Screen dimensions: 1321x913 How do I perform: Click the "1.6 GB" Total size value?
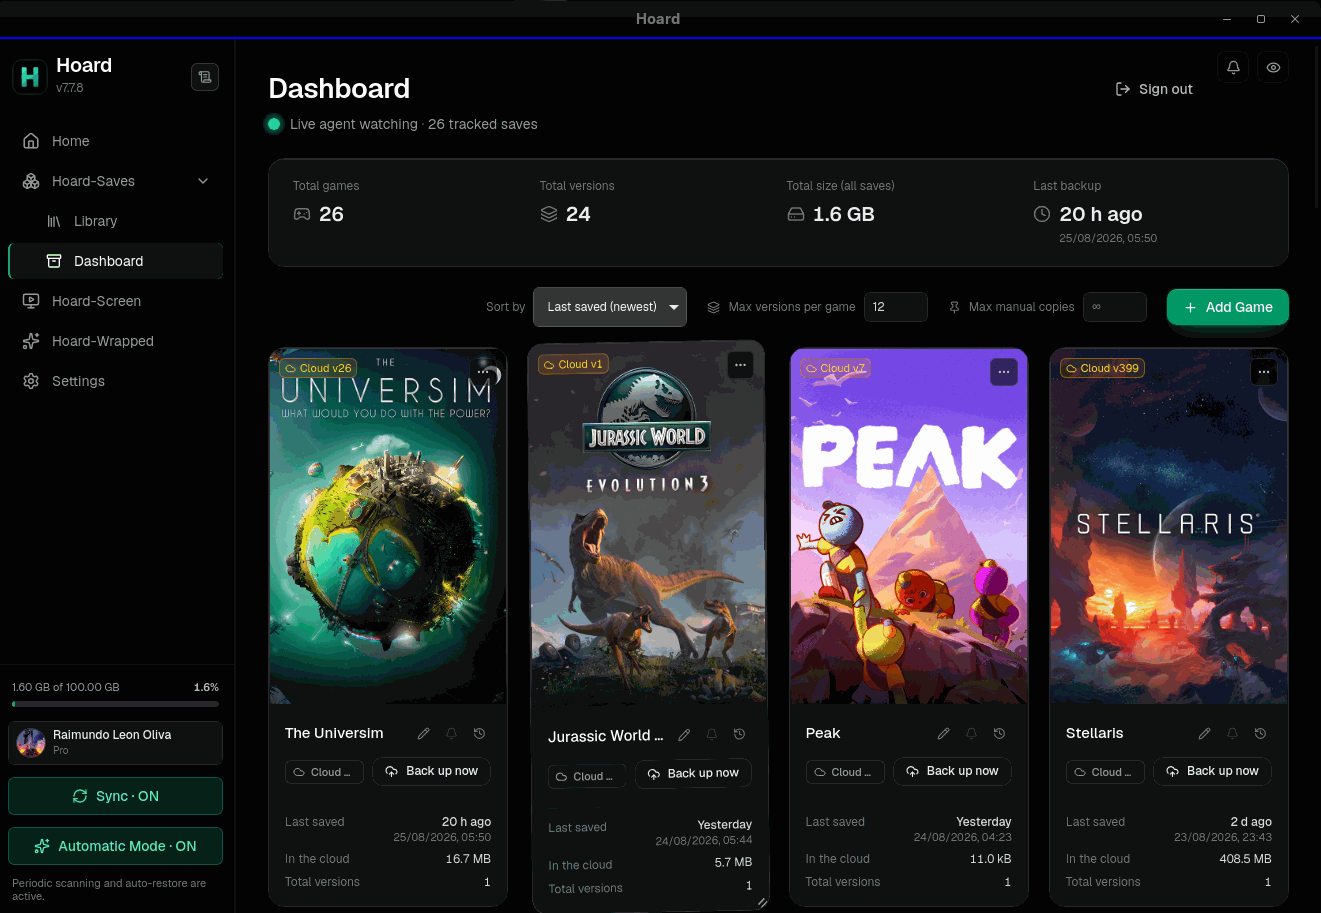(843, 214)
